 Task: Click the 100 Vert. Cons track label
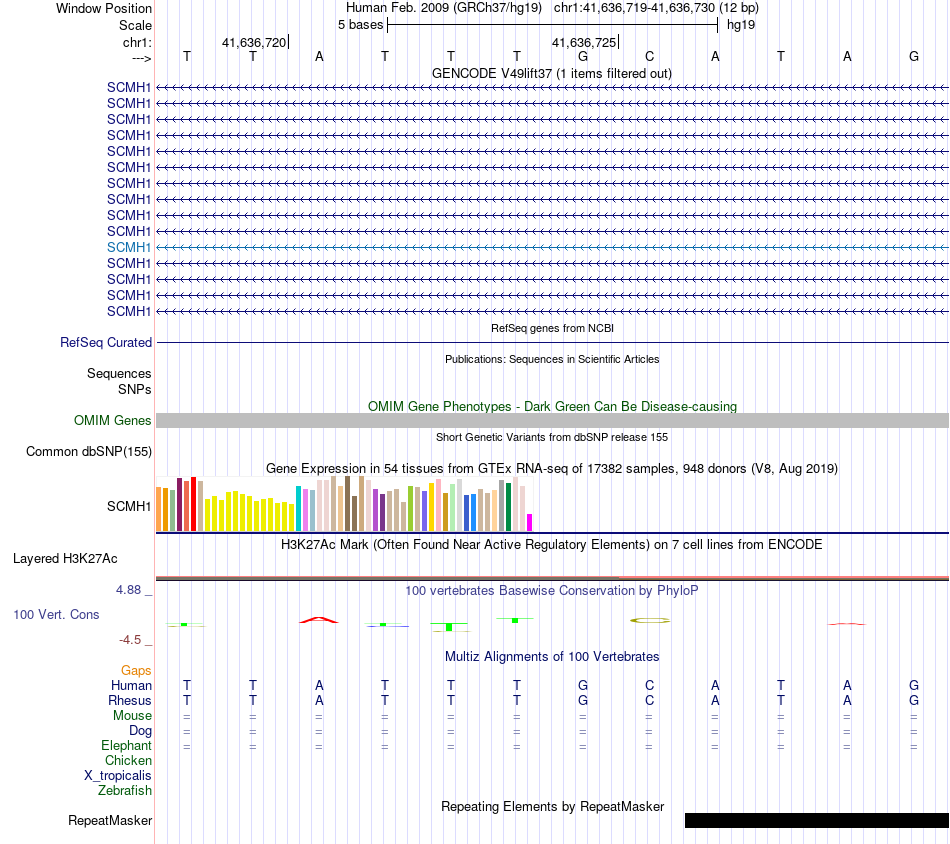coord(56,614)
